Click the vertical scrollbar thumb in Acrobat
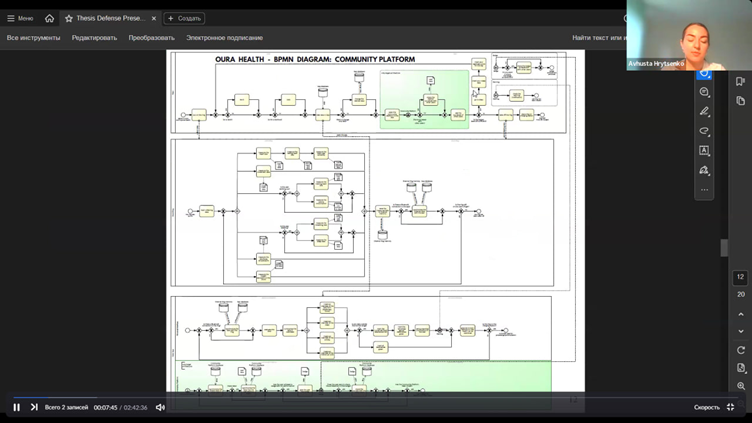752x423 pixels. click(x=724, y=248)
